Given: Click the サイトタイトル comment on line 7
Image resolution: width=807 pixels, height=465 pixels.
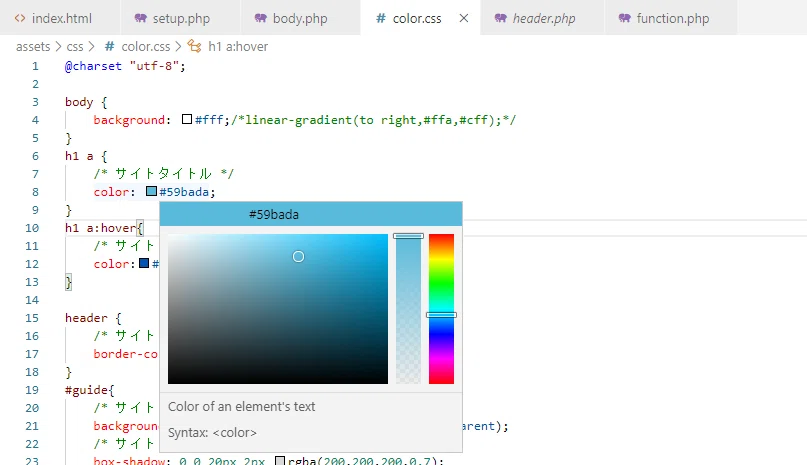Looking at the screenshot, I should [164, 174].
